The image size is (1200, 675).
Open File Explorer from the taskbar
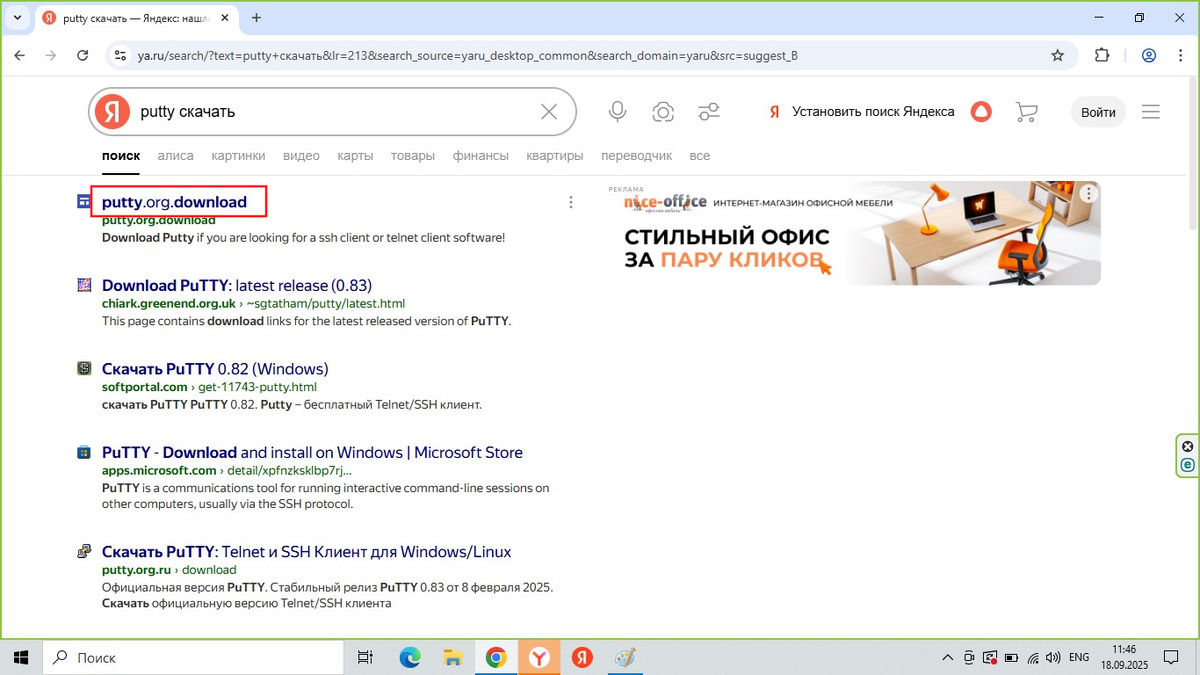[x=452, y=657]
